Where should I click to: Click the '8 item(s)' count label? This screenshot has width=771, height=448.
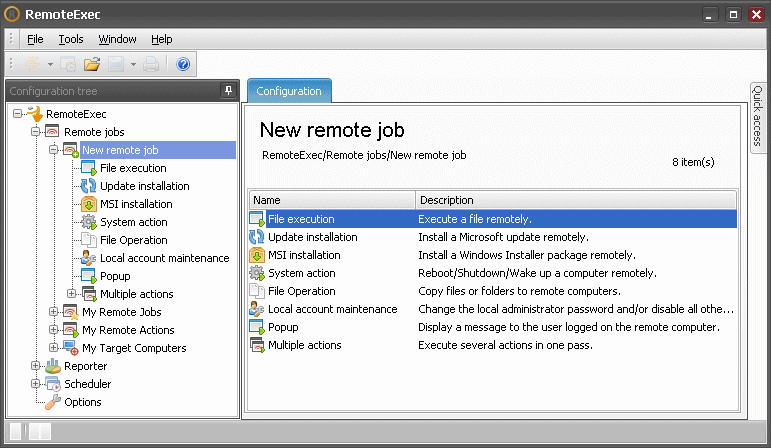693,162
